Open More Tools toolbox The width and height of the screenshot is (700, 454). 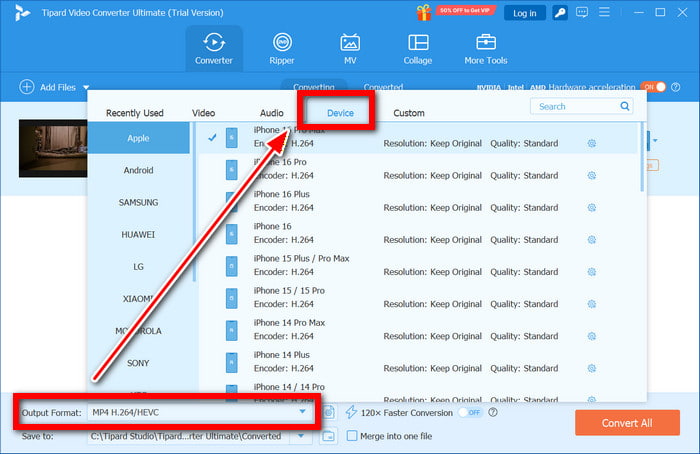point(486,48)
